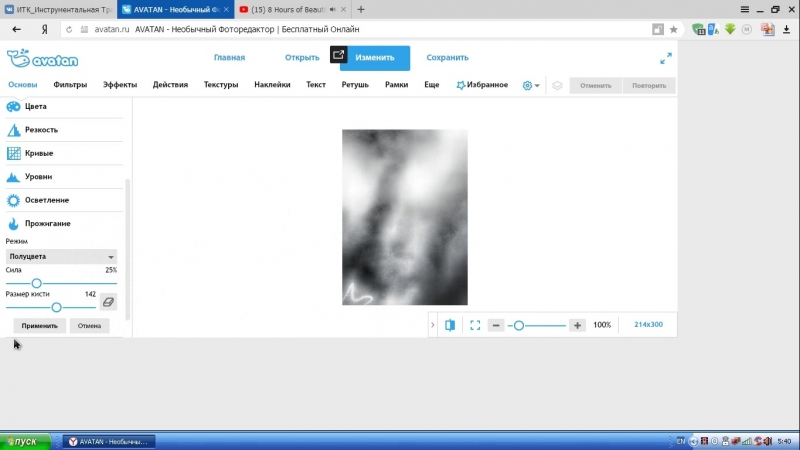
Task: Click the fit-to-screen icon
Action: pyautogui.click(x=475, y=325)
